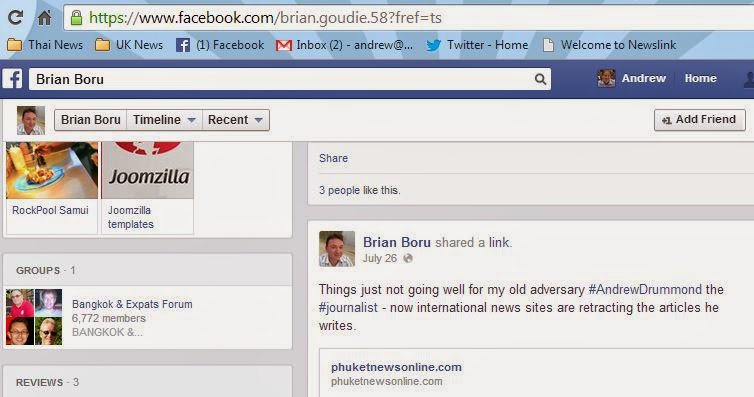The width and height of the screenshot is (754, 397).
Task: Open Andrew's profile in top bar
Action: [x=632, y=78]
